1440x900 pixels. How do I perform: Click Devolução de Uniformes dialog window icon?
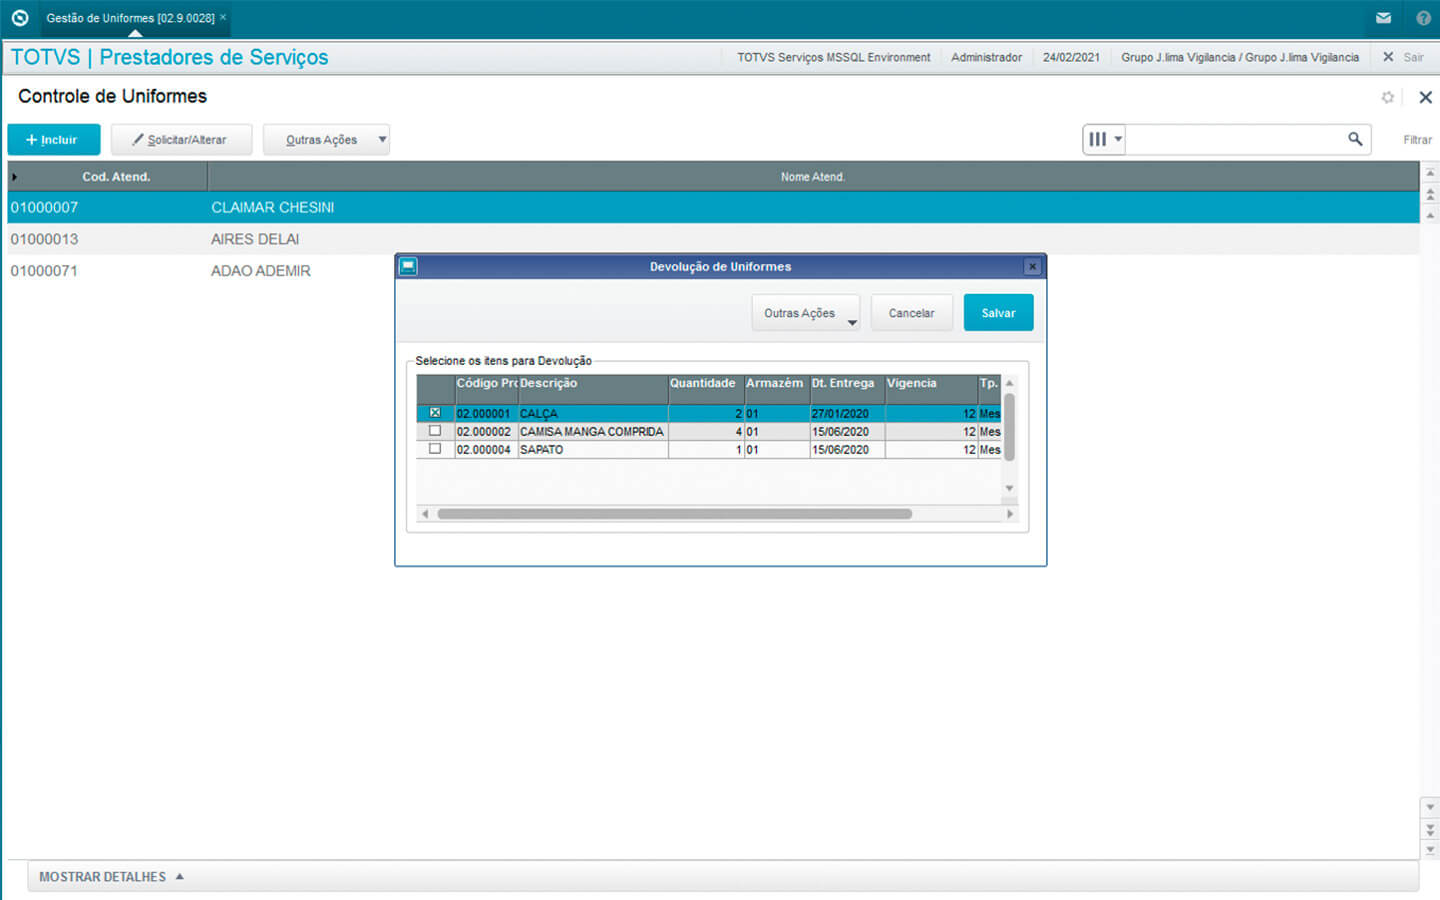tap(408, 266)
